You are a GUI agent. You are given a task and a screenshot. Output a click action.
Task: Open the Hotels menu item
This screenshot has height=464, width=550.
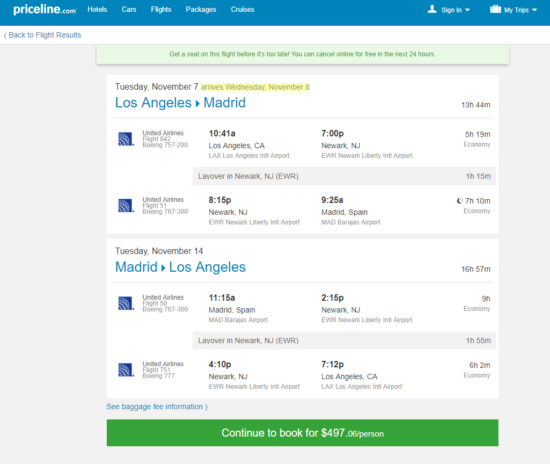[97, 9]
